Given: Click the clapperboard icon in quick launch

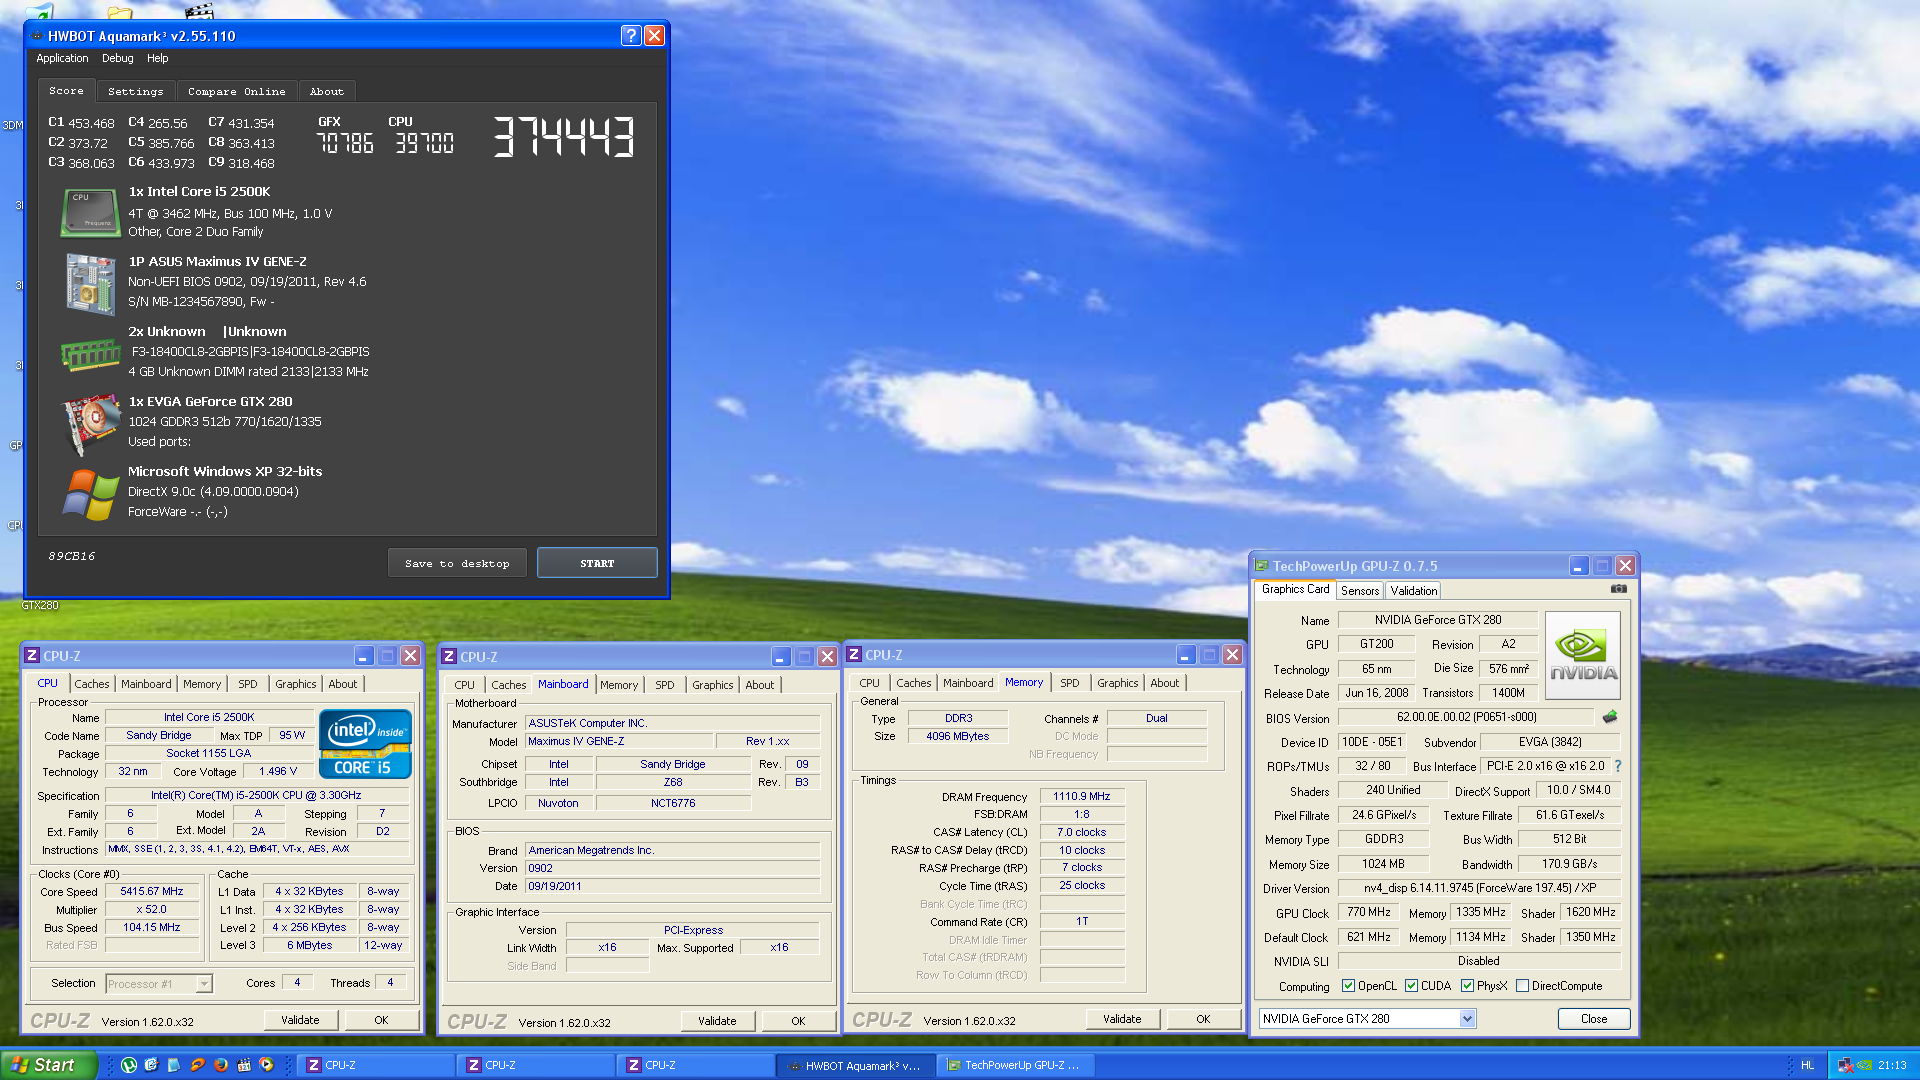Looking at the screenshot, I should click(243, 1065).
